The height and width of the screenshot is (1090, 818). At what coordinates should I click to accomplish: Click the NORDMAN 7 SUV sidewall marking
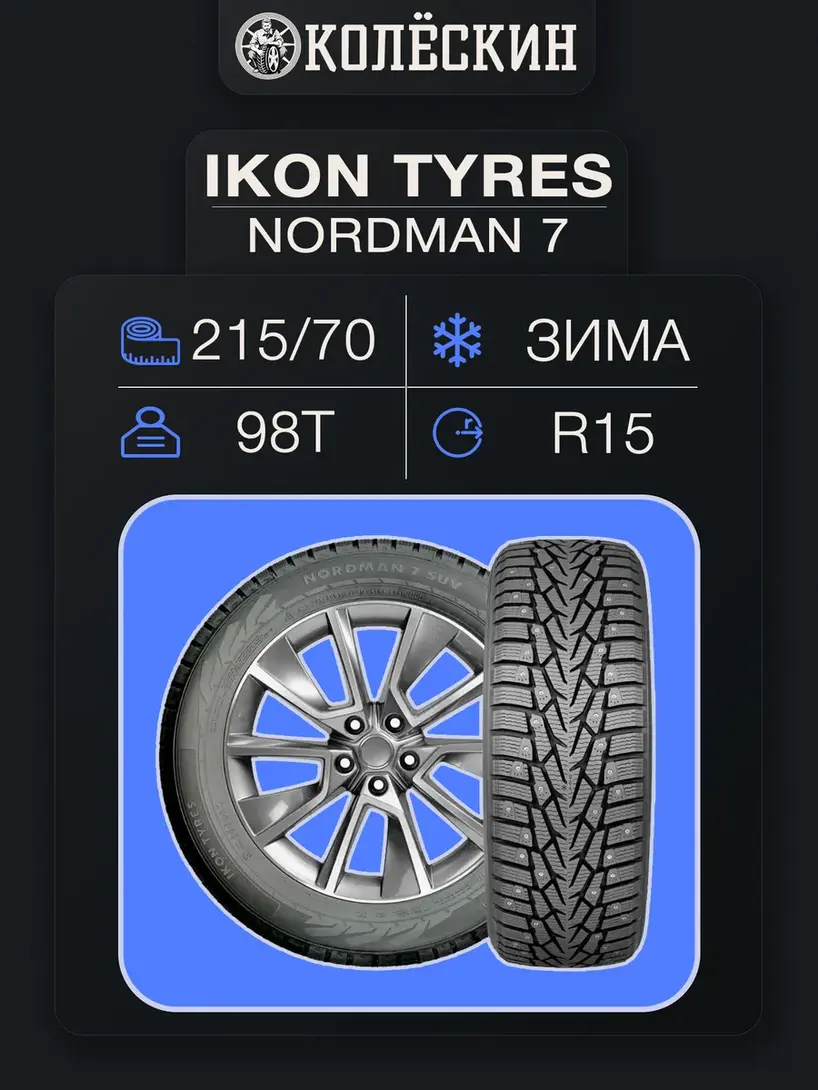[382, 576]
